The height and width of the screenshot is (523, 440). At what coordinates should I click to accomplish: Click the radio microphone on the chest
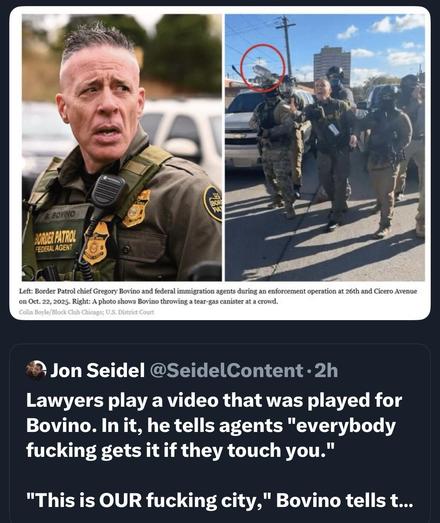[x=108, y=192]
